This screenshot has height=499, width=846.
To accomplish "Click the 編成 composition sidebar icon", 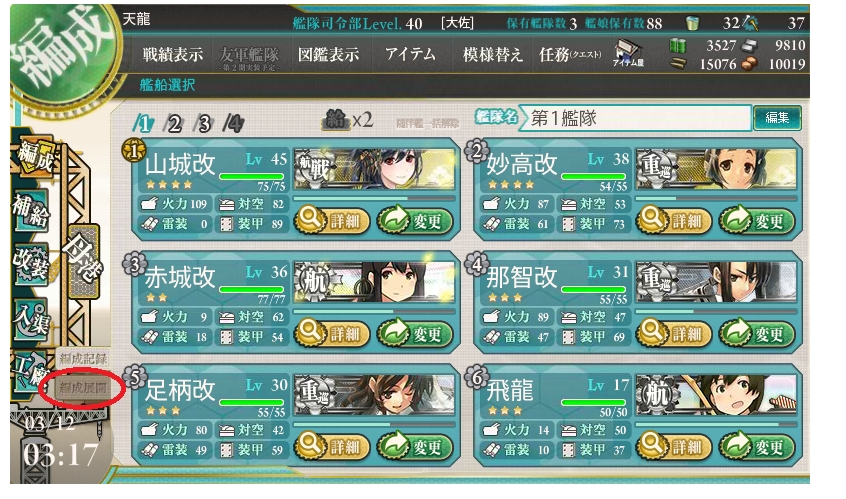I will pos(33,156).
